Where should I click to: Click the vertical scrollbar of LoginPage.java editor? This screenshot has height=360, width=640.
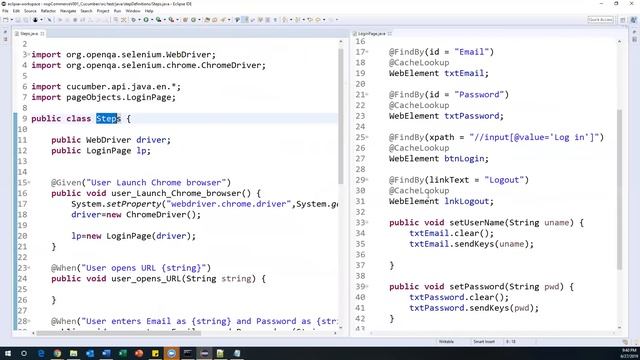619,190
